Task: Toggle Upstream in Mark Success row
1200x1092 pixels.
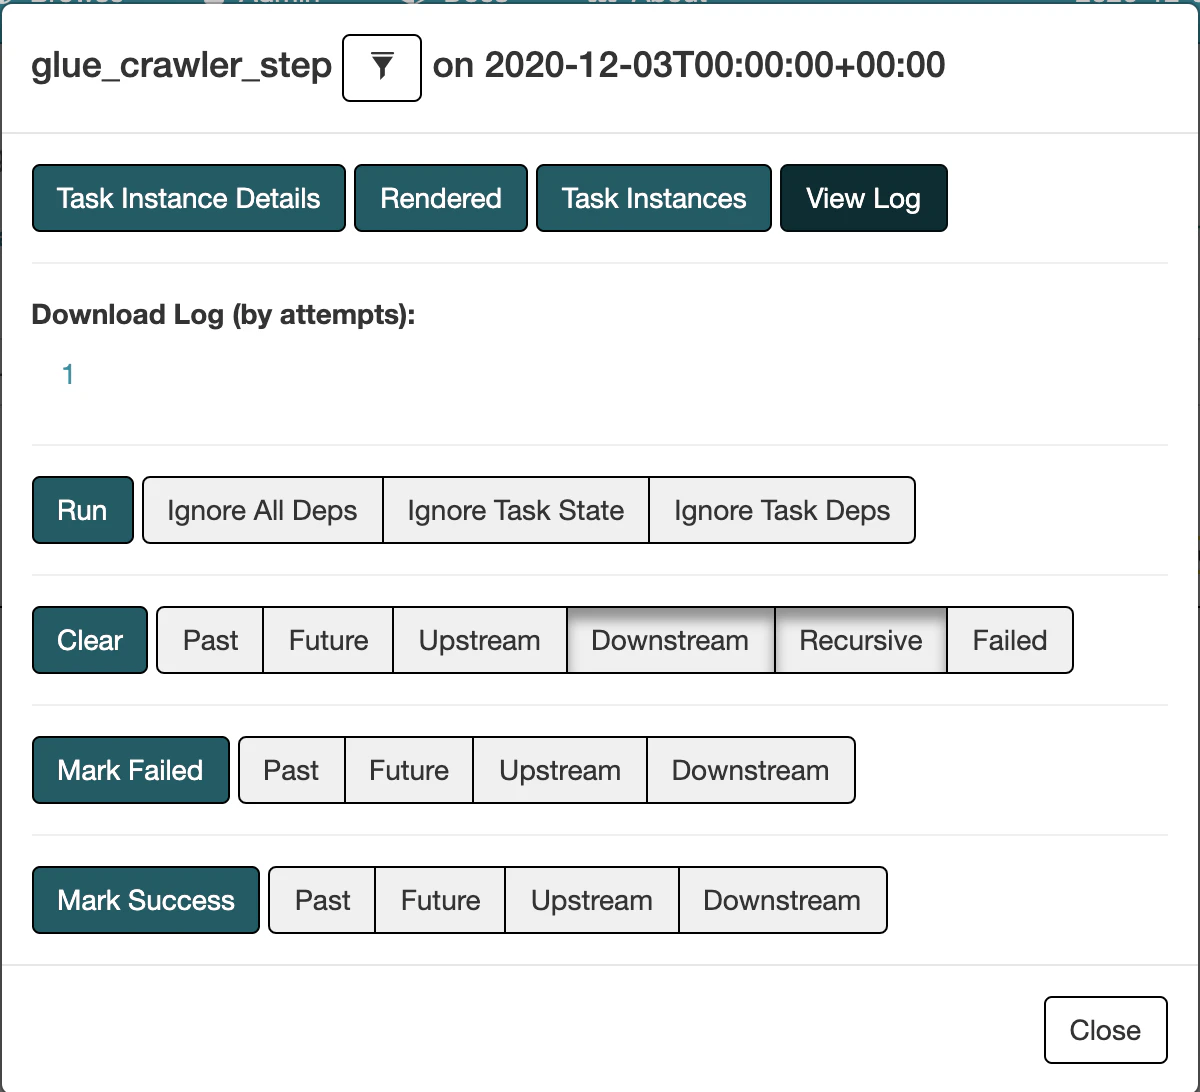Action: (592, 900)
